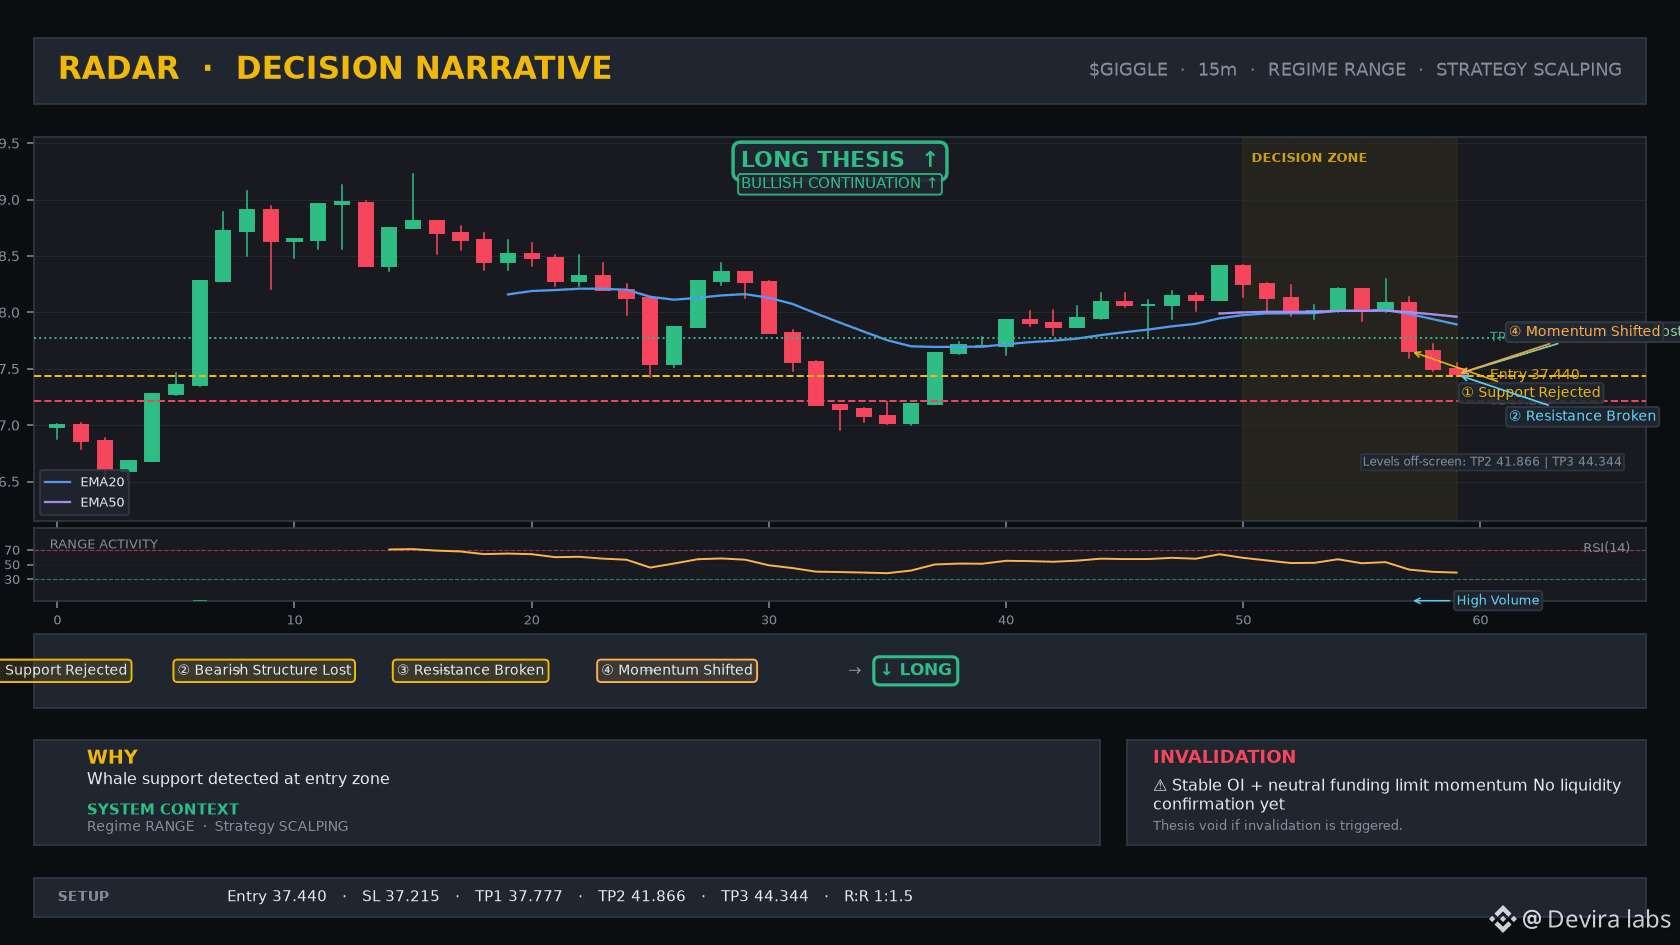Image resolution: width=1680 pixels, height=945 pixels.
Task: Click the INVALIDATION heading
Action: coord(1224,757)
